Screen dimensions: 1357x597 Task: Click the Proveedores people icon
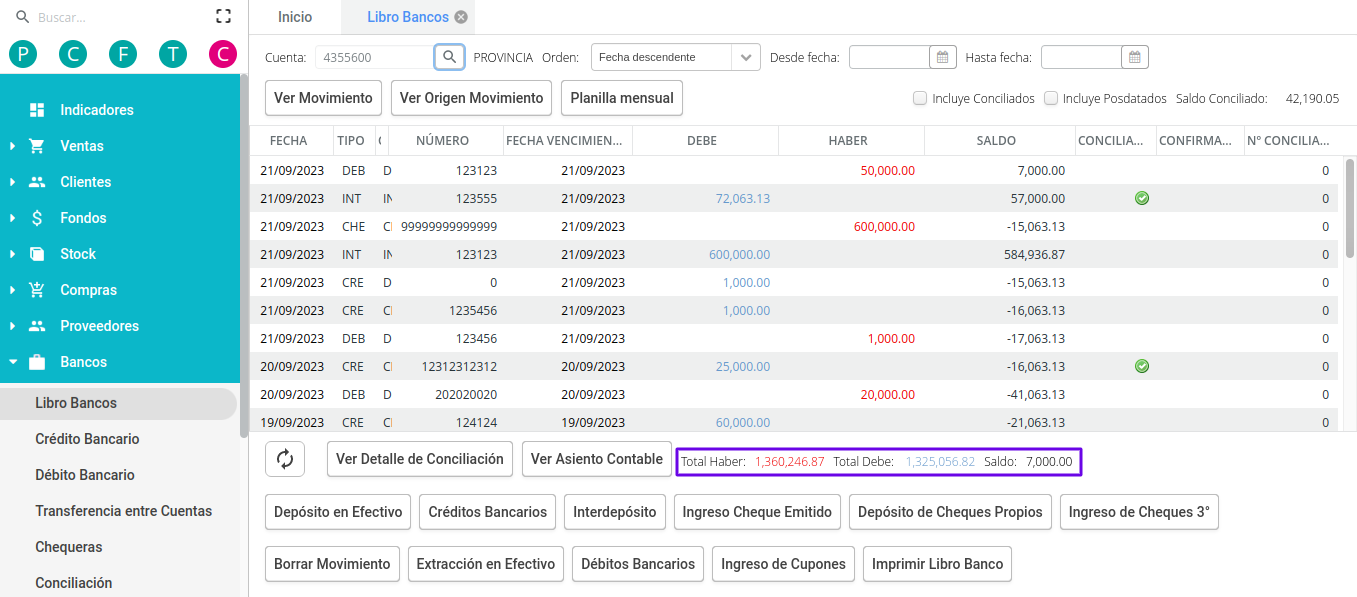click(x=37, y=326)
